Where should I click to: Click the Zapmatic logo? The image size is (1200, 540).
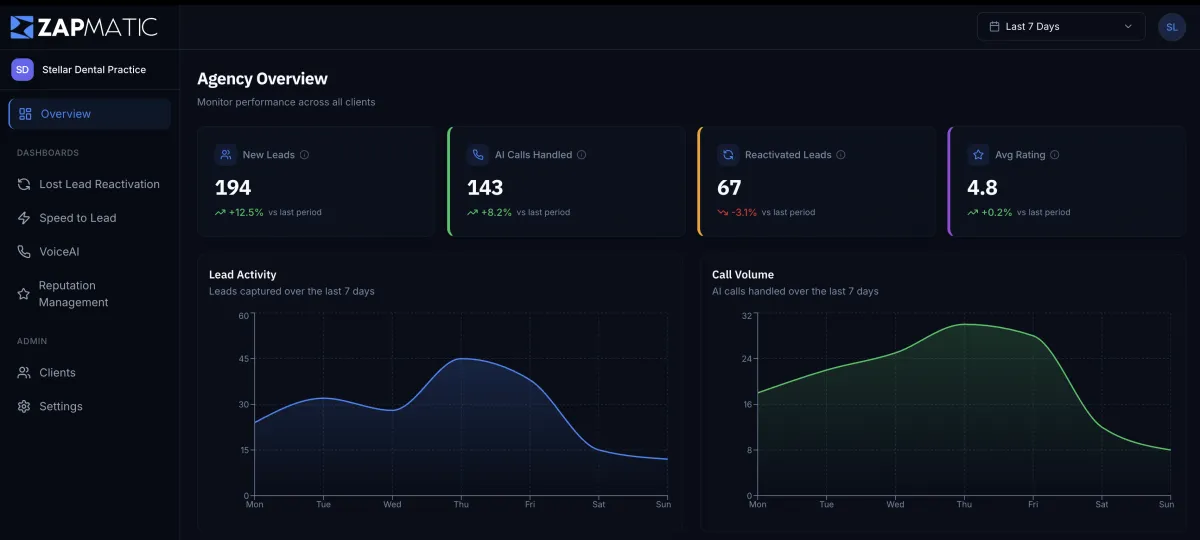pyautogui.click(x=84, y=27)
